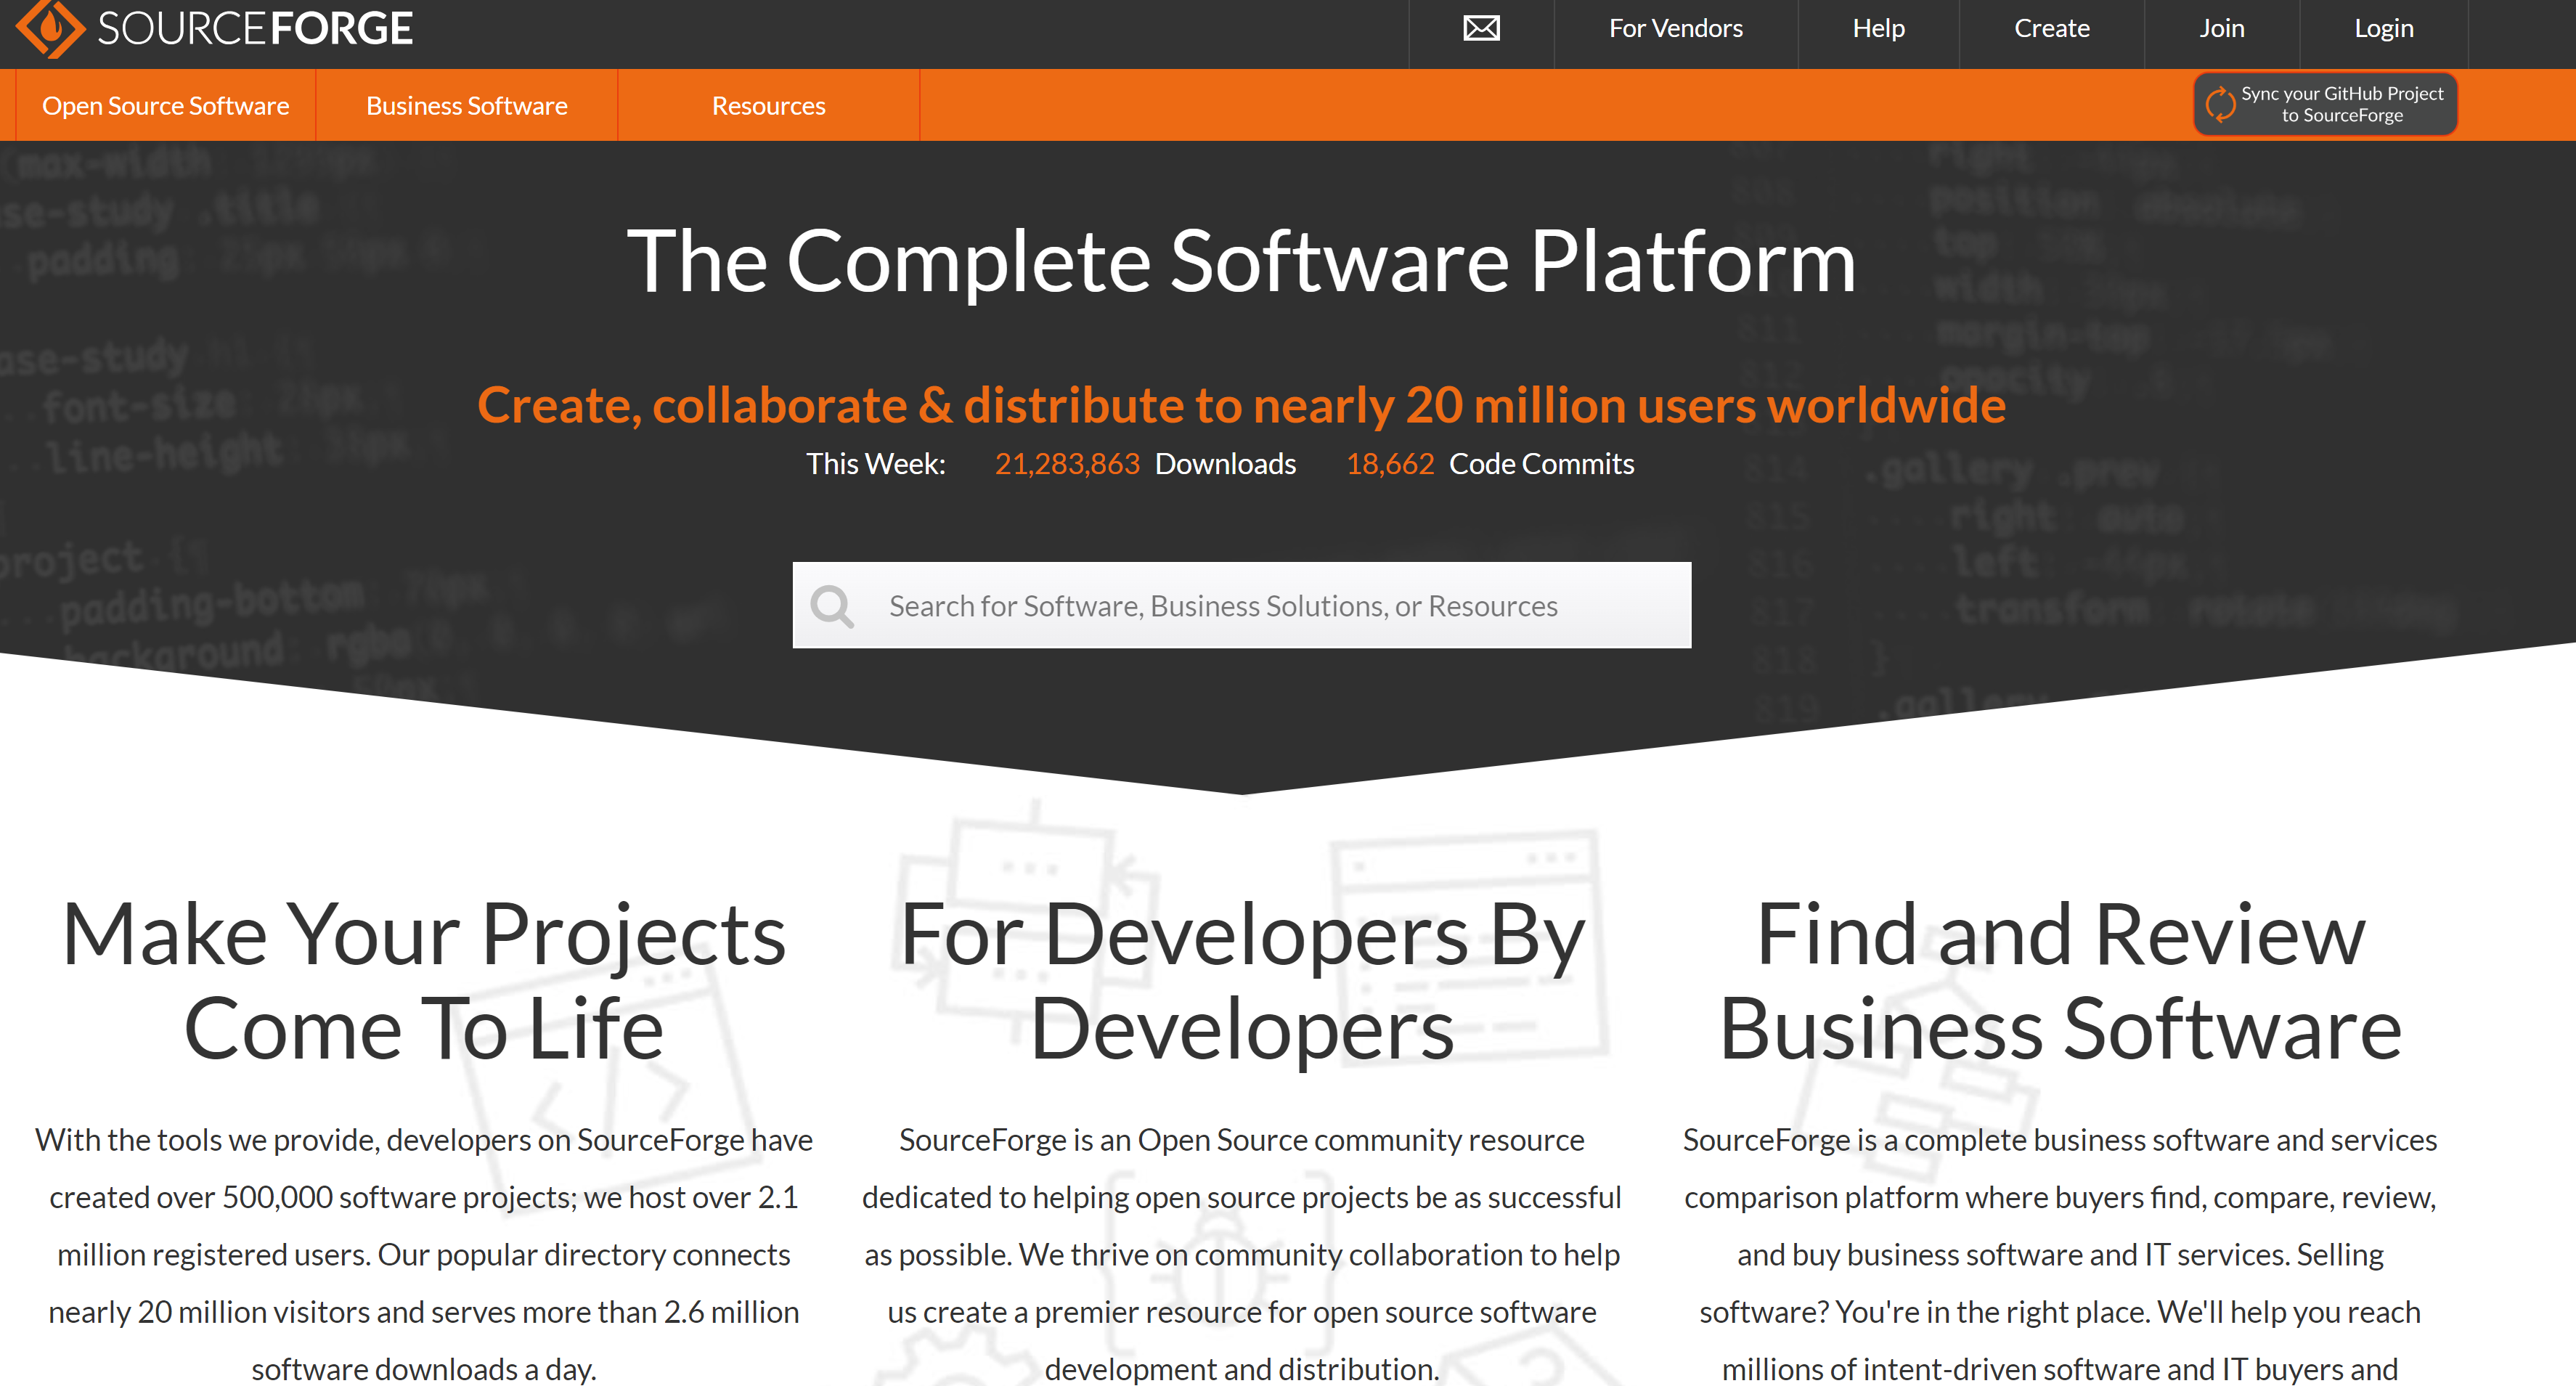Viewport: 2576px width, 1386px height.
Task: Expand the Business Software menu
Action: coord(467,106)
